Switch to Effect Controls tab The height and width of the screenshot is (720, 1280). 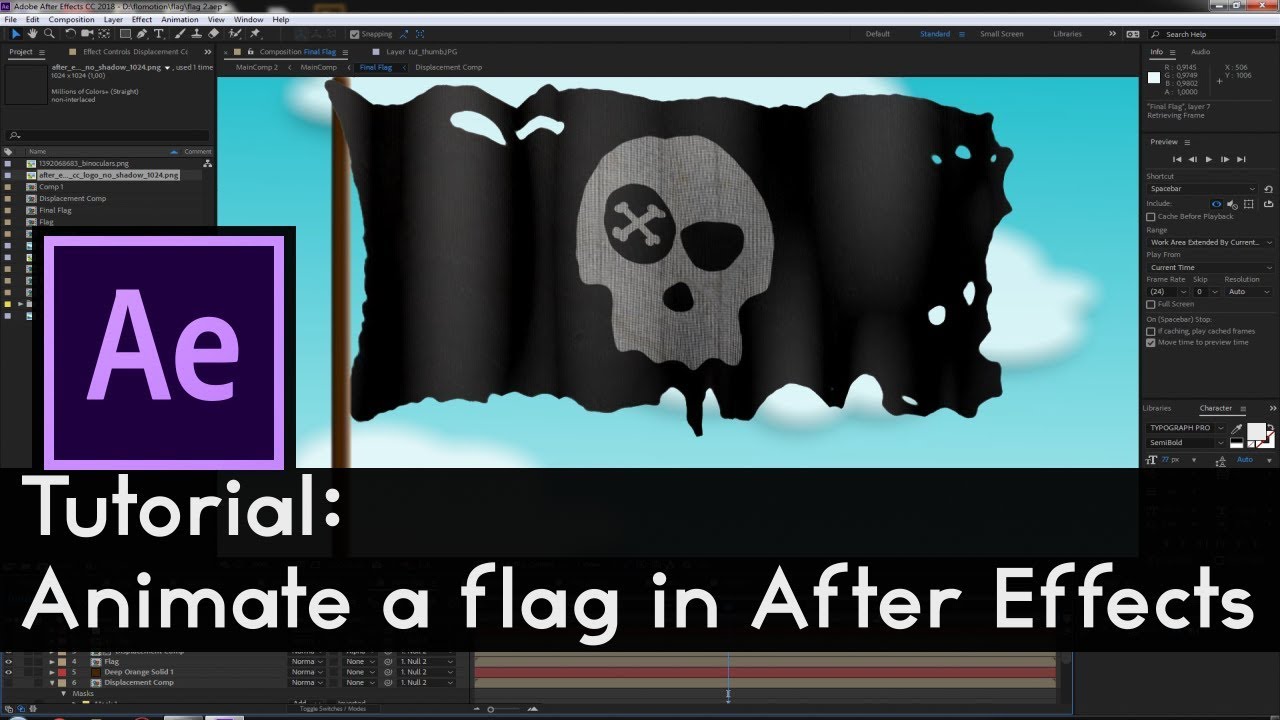(x=135, y=52)
